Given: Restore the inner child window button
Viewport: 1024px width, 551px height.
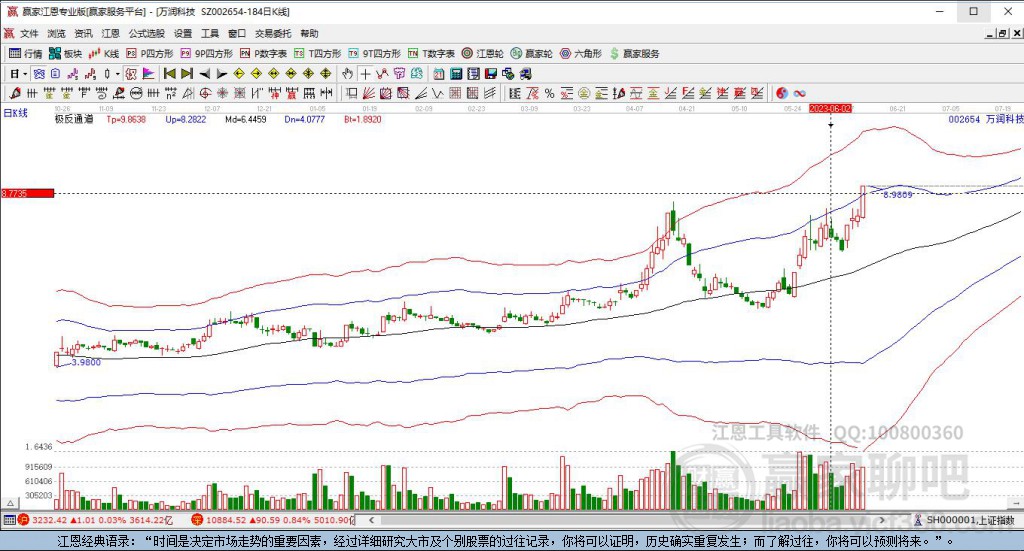Looking at the screenshot, I should [1002, 34].
